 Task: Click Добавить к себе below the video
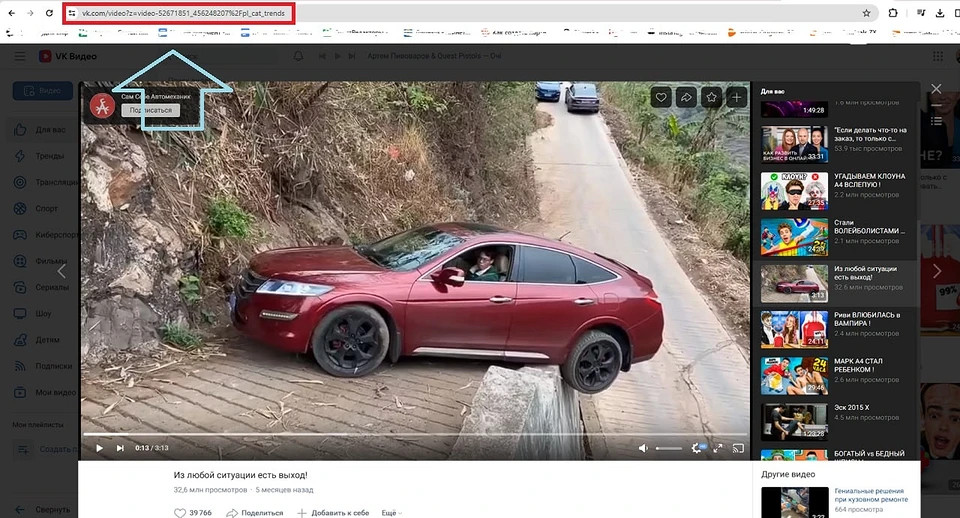(333, 513)
